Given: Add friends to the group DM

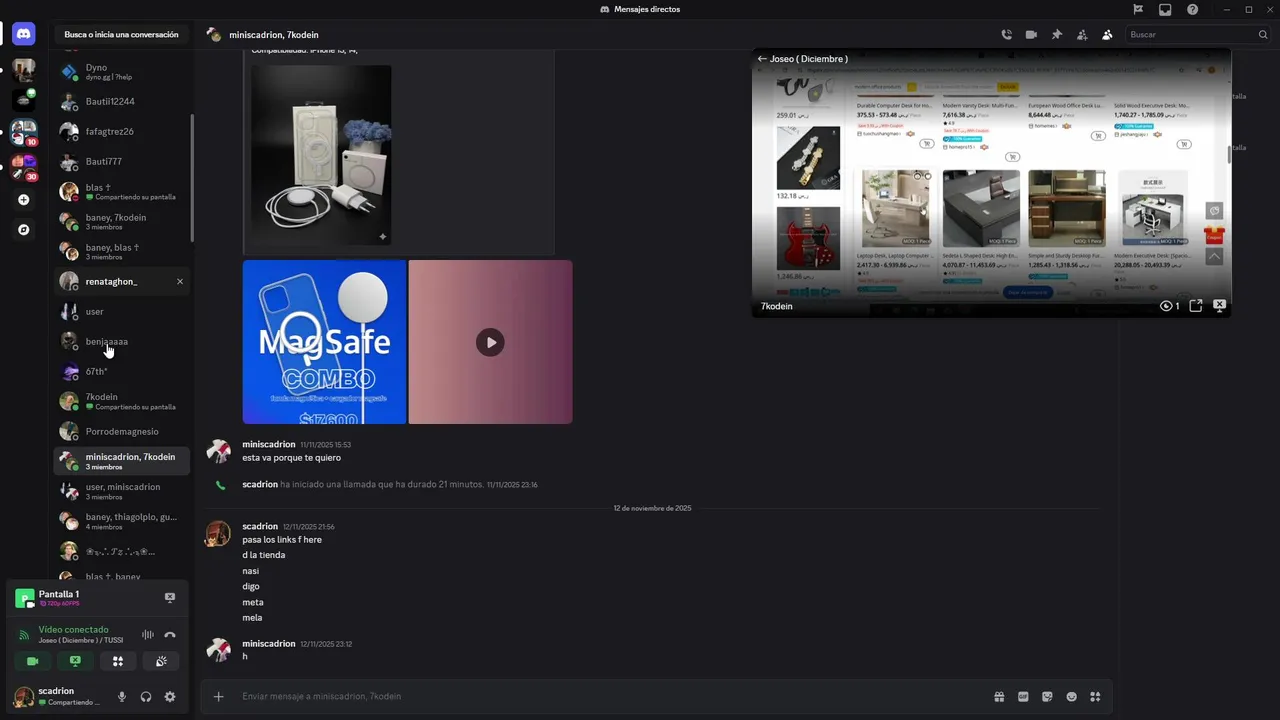Looking at the screenshot, I should [x=1082, y=35].
